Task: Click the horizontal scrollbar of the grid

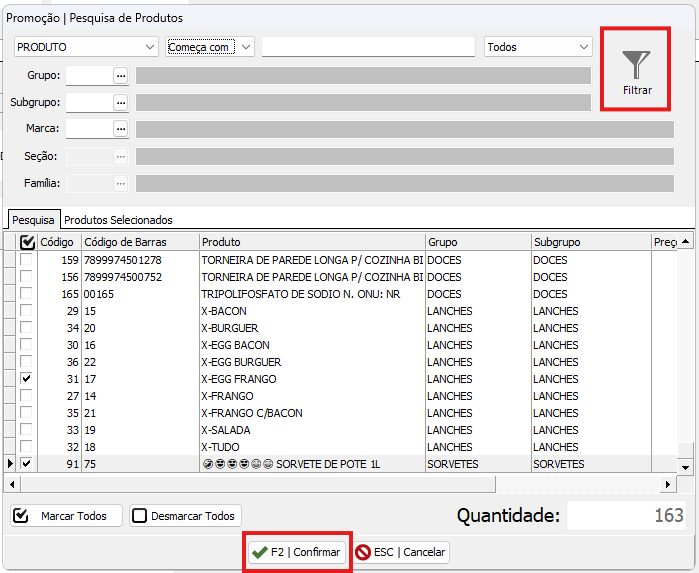Action: point(340,484)
